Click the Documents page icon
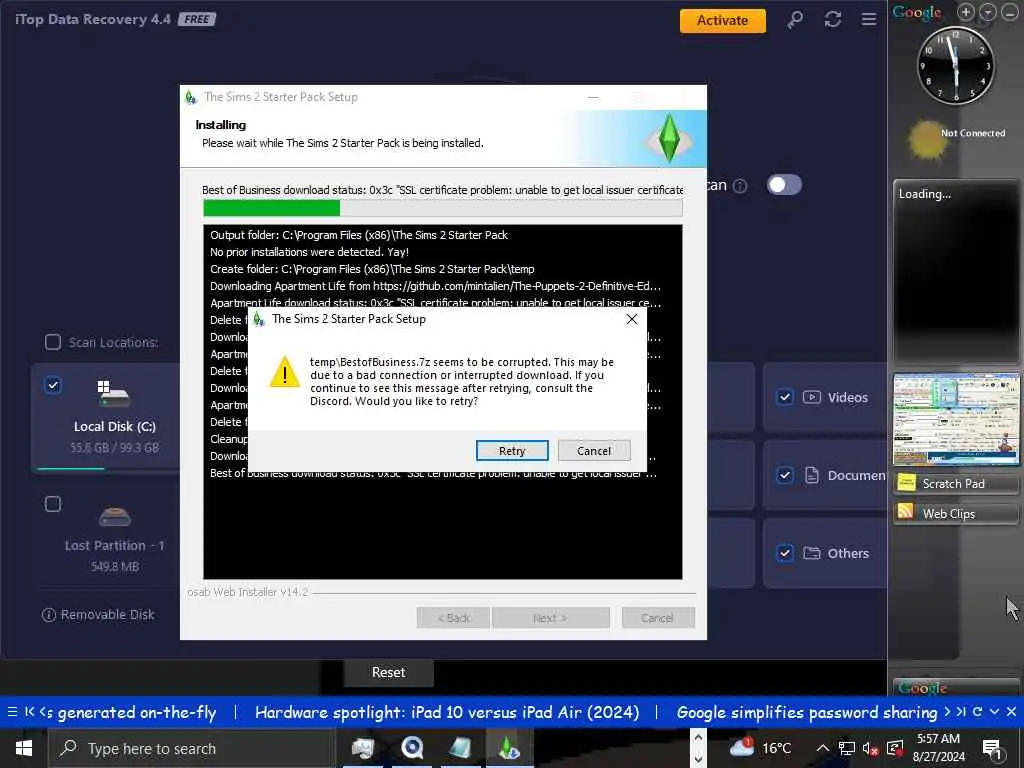This screenshot has width=1024, height=768. (812, 475)
